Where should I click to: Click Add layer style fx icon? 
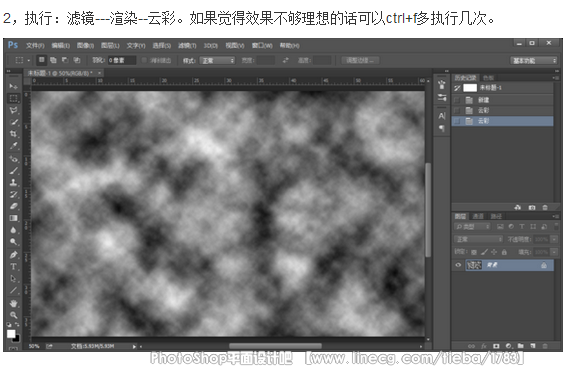484,346
